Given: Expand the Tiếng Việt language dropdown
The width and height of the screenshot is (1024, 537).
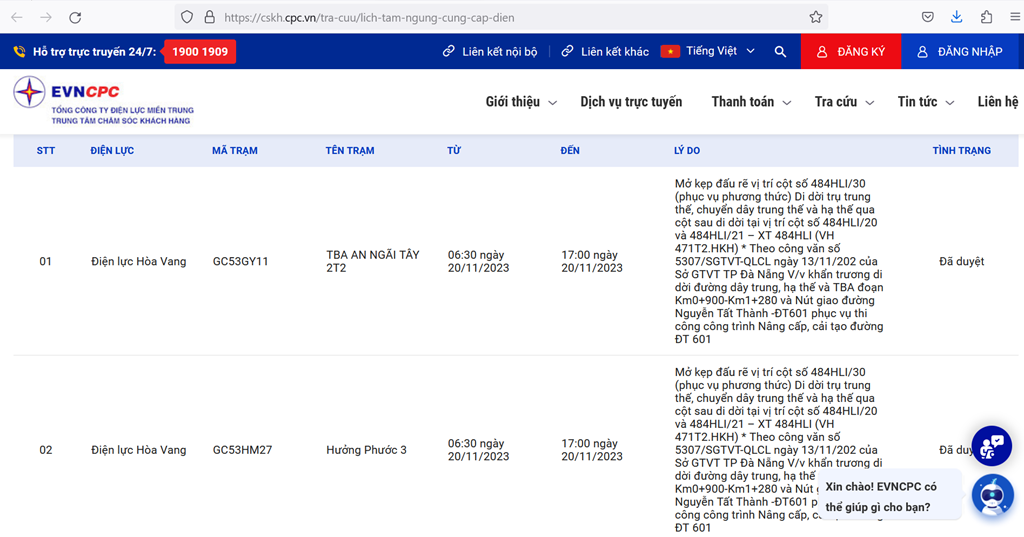Looking at the screenshot, I should (708, 51).
